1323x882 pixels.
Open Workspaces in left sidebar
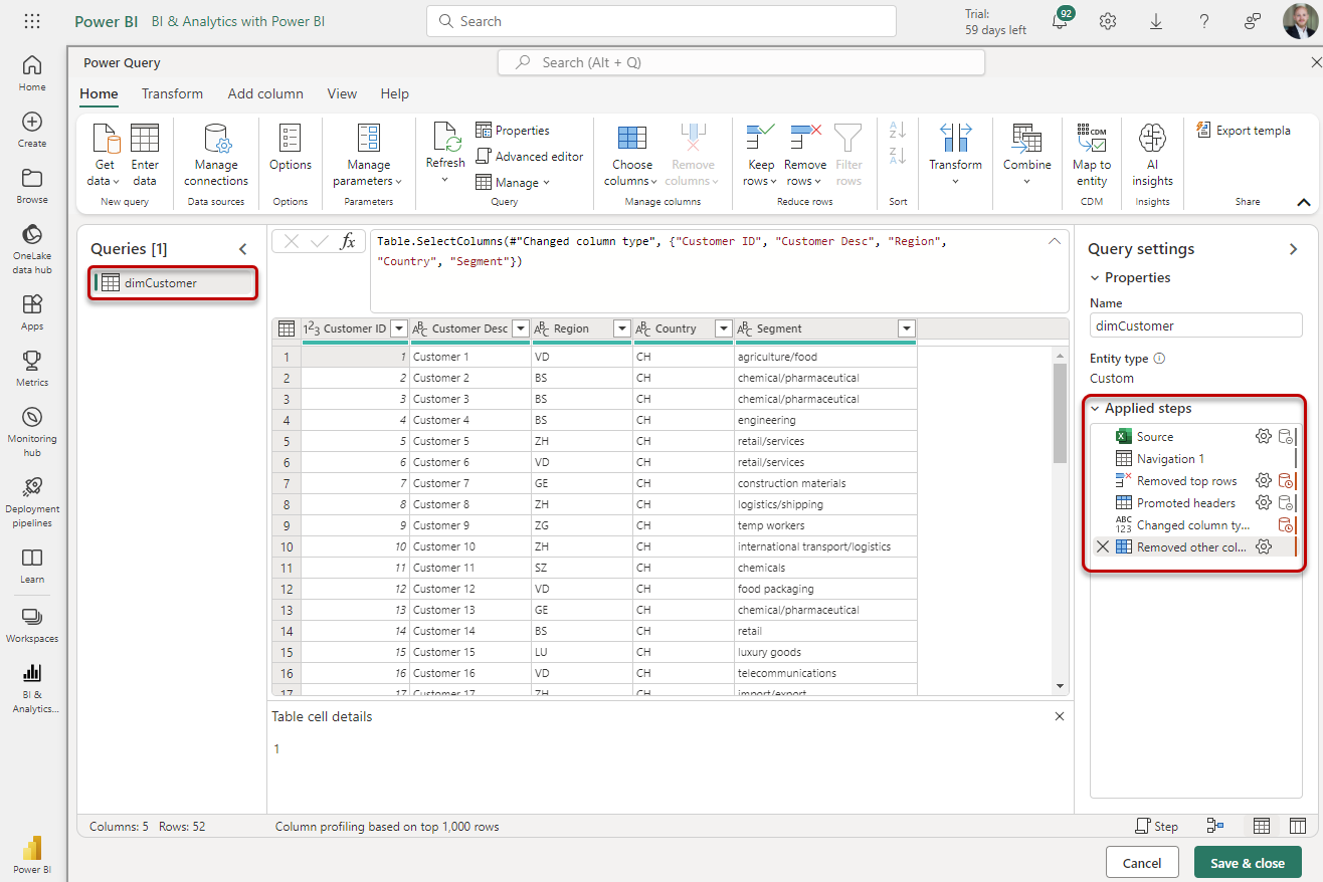pyautogui.click(x=32, y=625)
